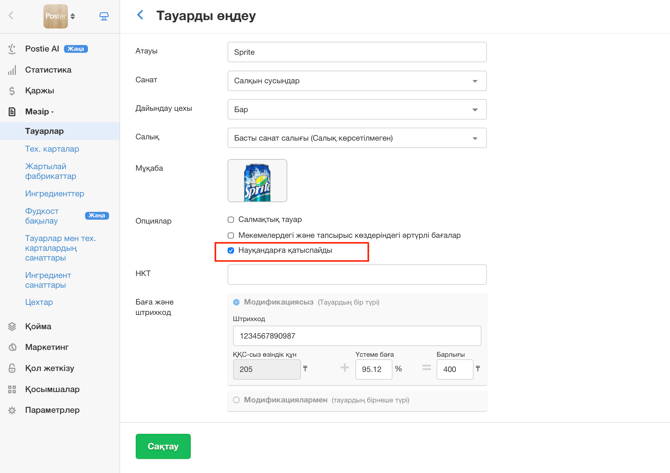The width and height of the screenshot is (670, 473).
Task: Check the Салмақтық тауар checkbox
Action: [231, 220]
